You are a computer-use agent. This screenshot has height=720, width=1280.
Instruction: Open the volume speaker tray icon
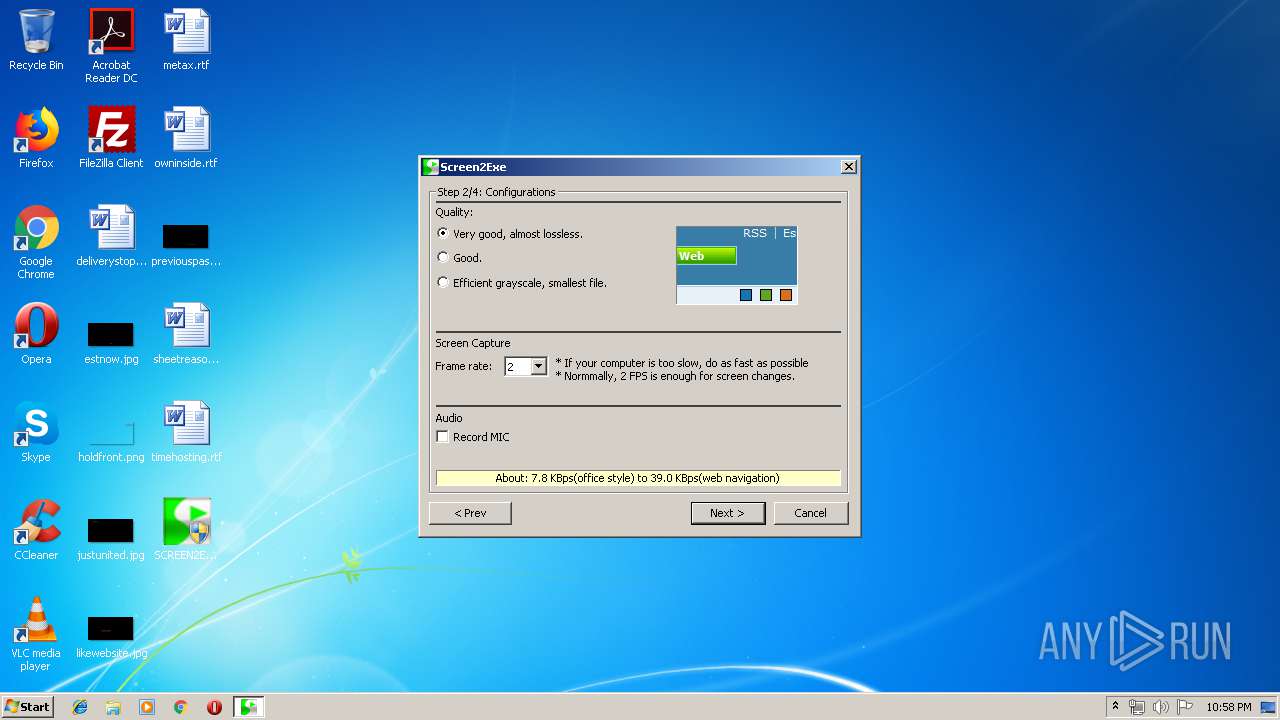coord(1160,707)
